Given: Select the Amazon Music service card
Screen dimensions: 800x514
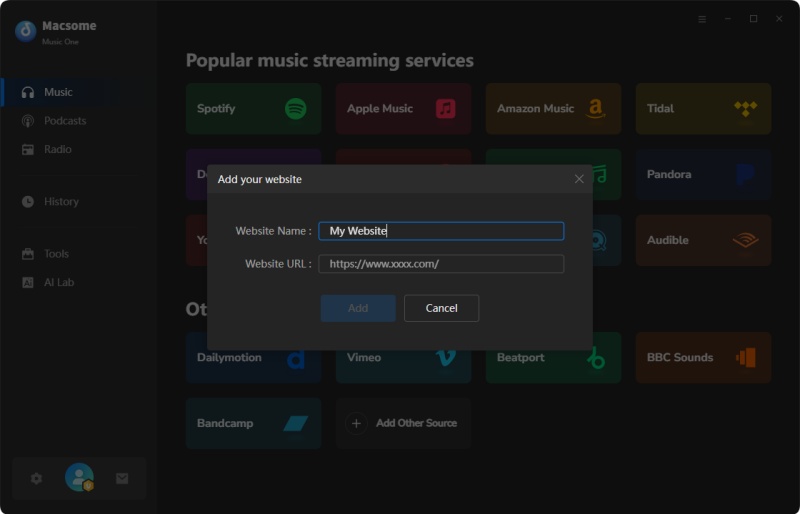Looking at the screenshot, I should coord(554,109).
